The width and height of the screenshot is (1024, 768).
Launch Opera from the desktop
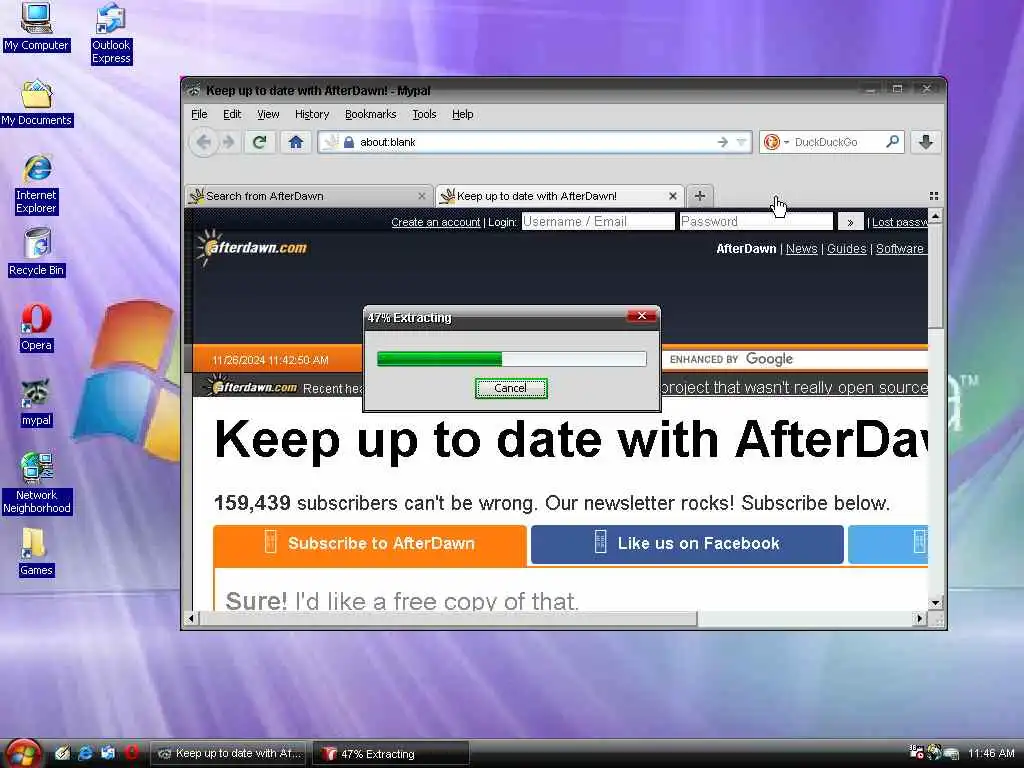[x=36, y=328]
